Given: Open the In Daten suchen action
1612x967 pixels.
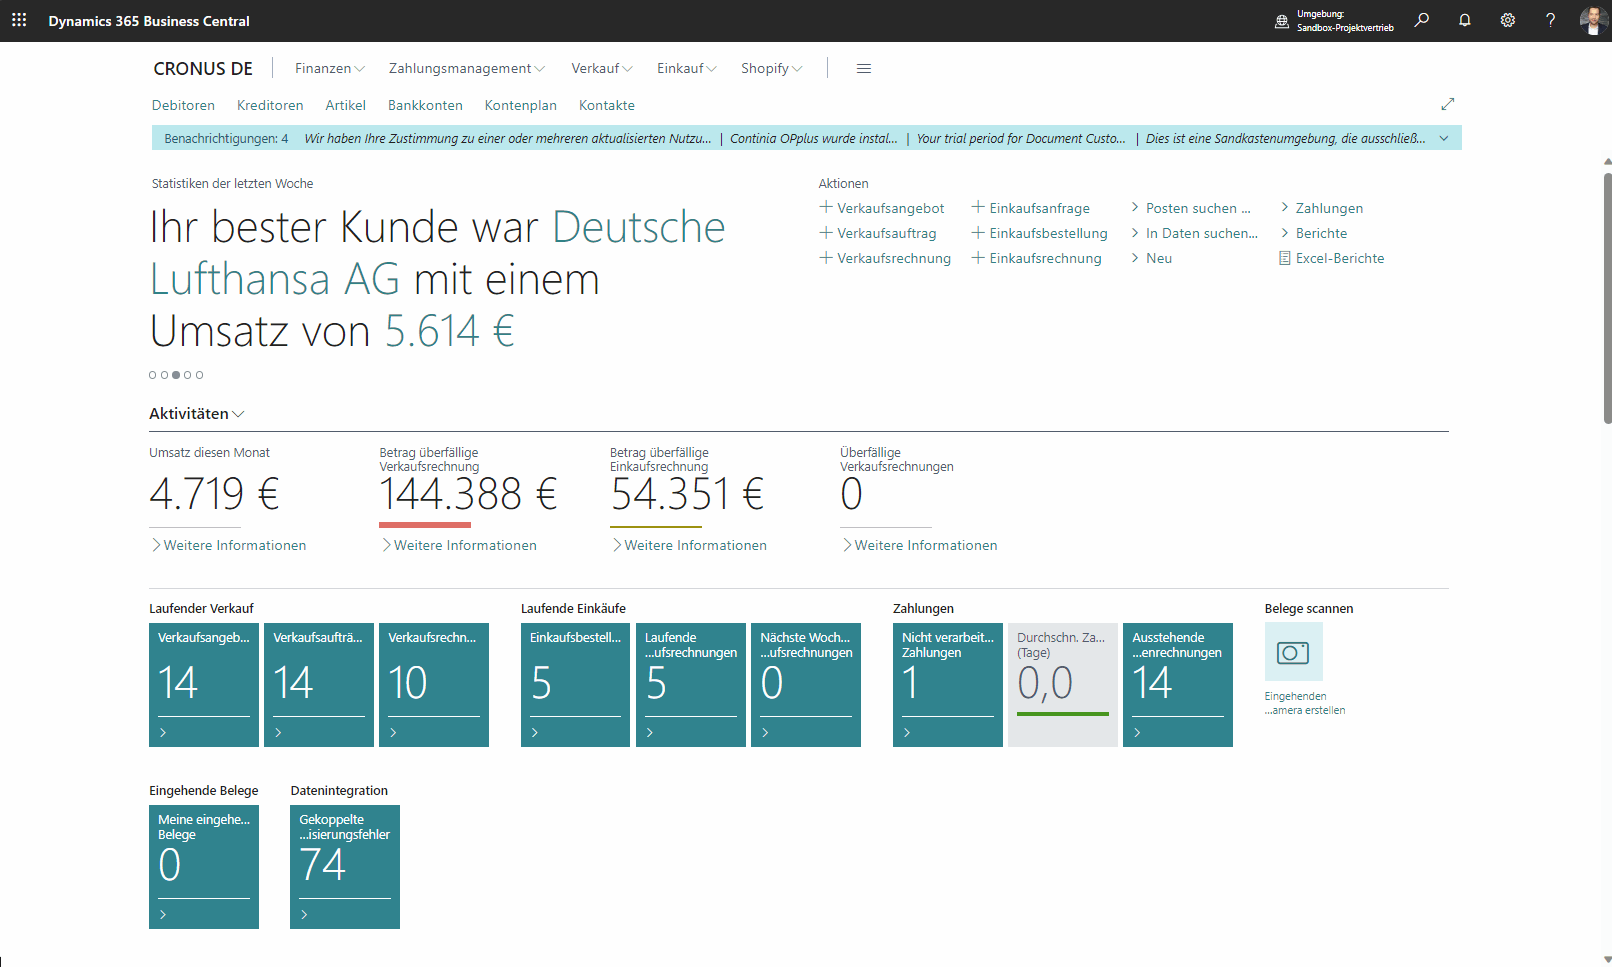Looking at the screenshot, I should [x=1194, y=233].
